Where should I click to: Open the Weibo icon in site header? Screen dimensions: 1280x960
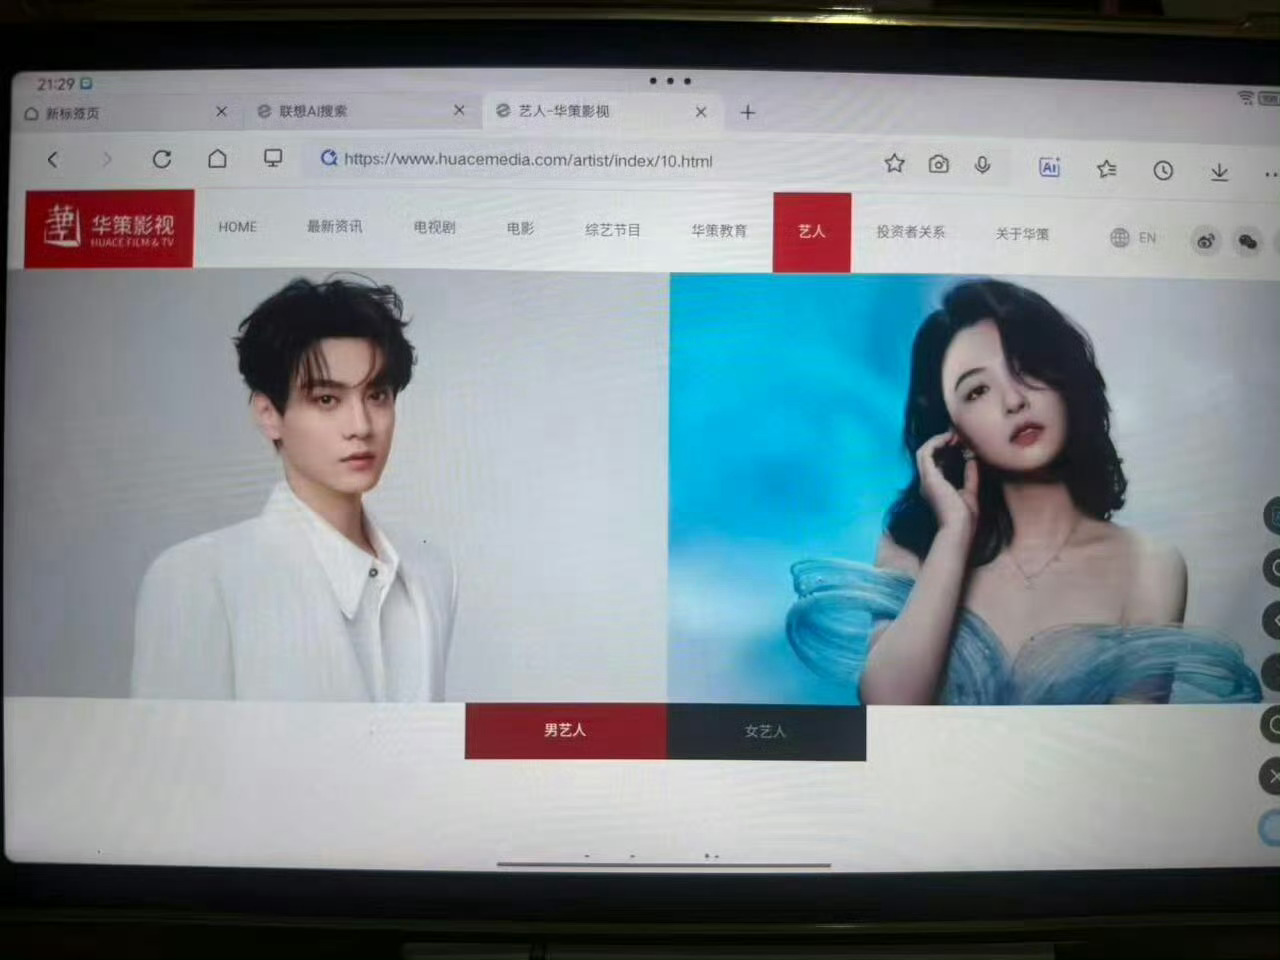point(1206,240)
